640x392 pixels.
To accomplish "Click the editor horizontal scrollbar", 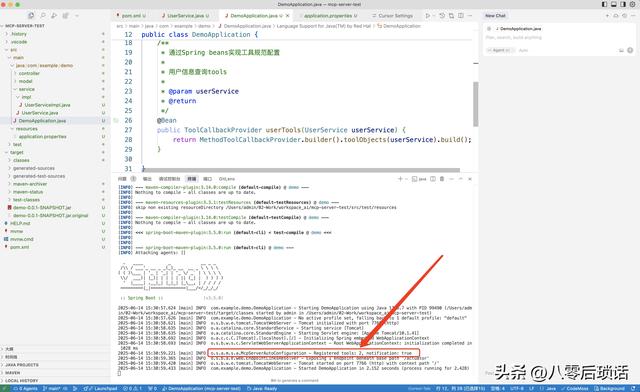I will click(301, 170).
